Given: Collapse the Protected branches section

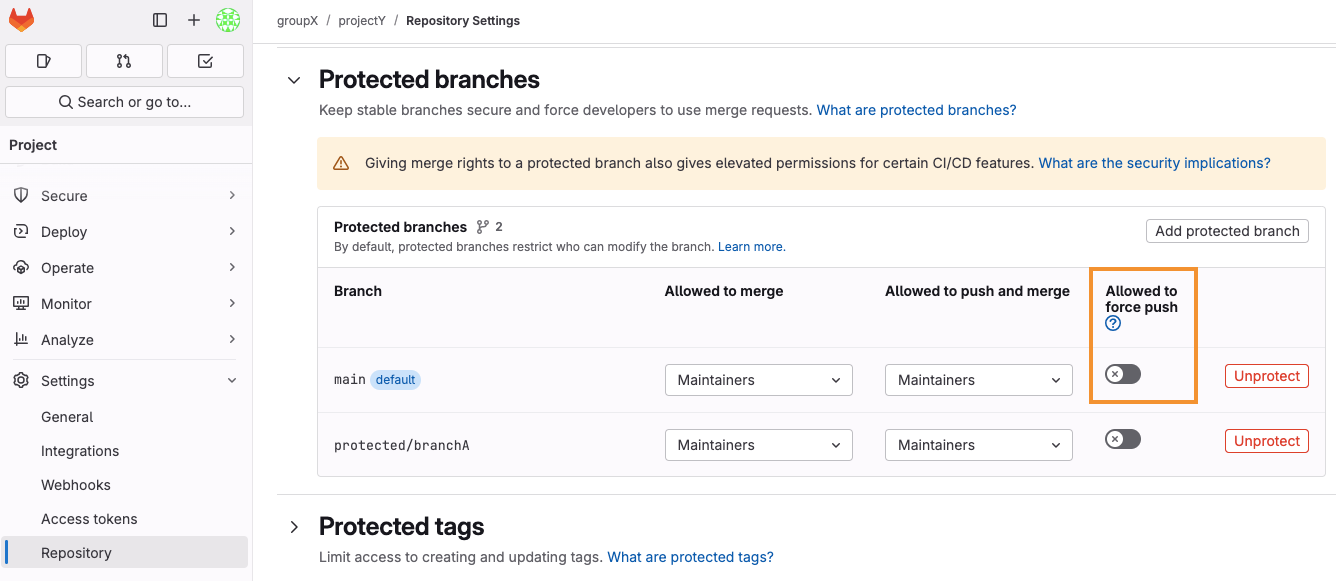Looking at the screenshot, I should pyautogui.click(x=294, y=80).
